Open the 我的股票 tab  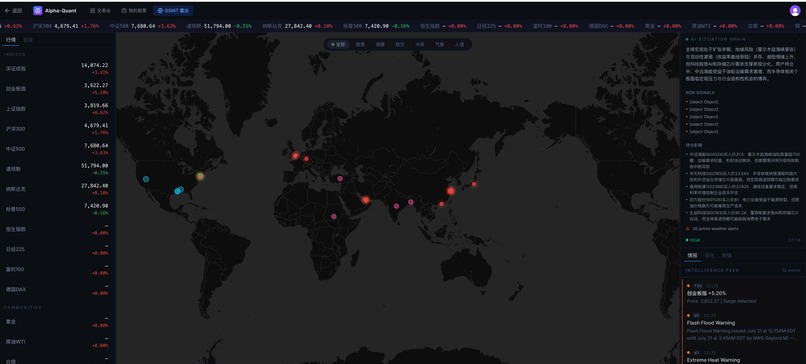pos(134,10)
